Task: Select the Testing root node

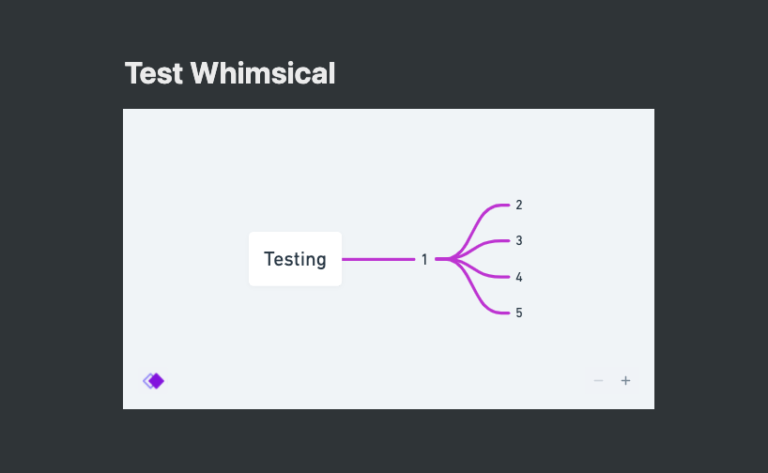Action: tap(295, 259)
